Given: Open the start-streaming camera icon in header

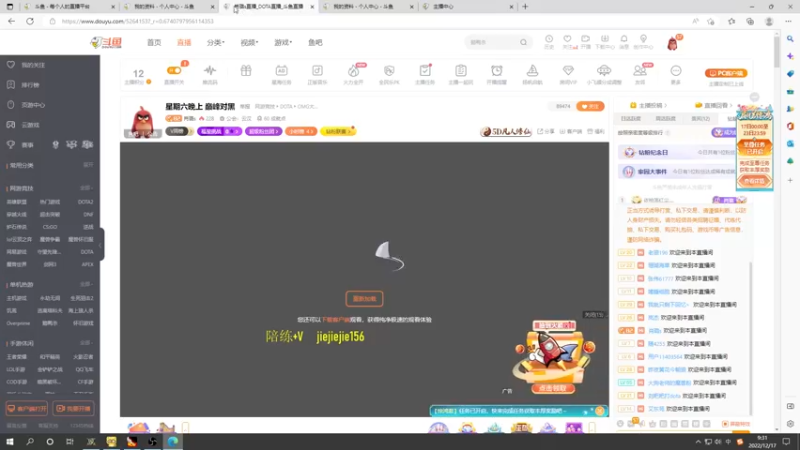Looking at the screenshot, I should [585, 42].
